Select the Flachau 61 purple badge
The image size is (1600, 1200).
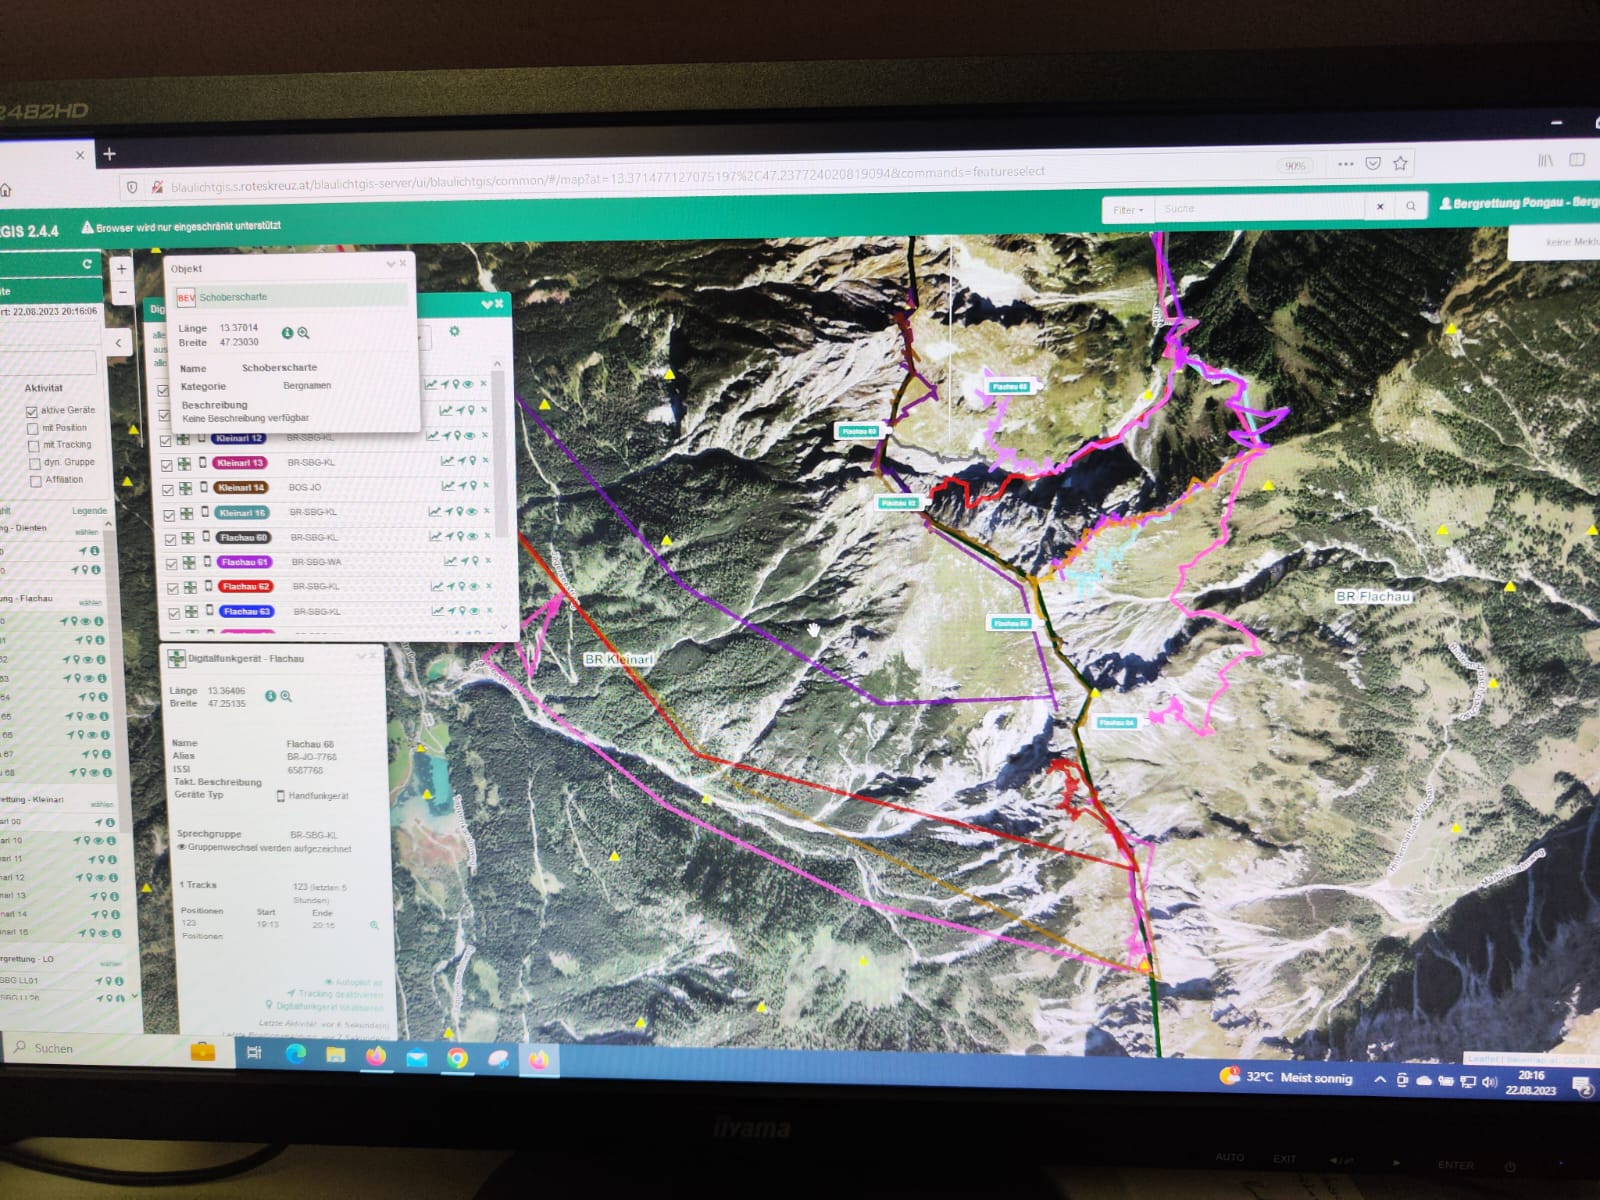coord(243,562)
